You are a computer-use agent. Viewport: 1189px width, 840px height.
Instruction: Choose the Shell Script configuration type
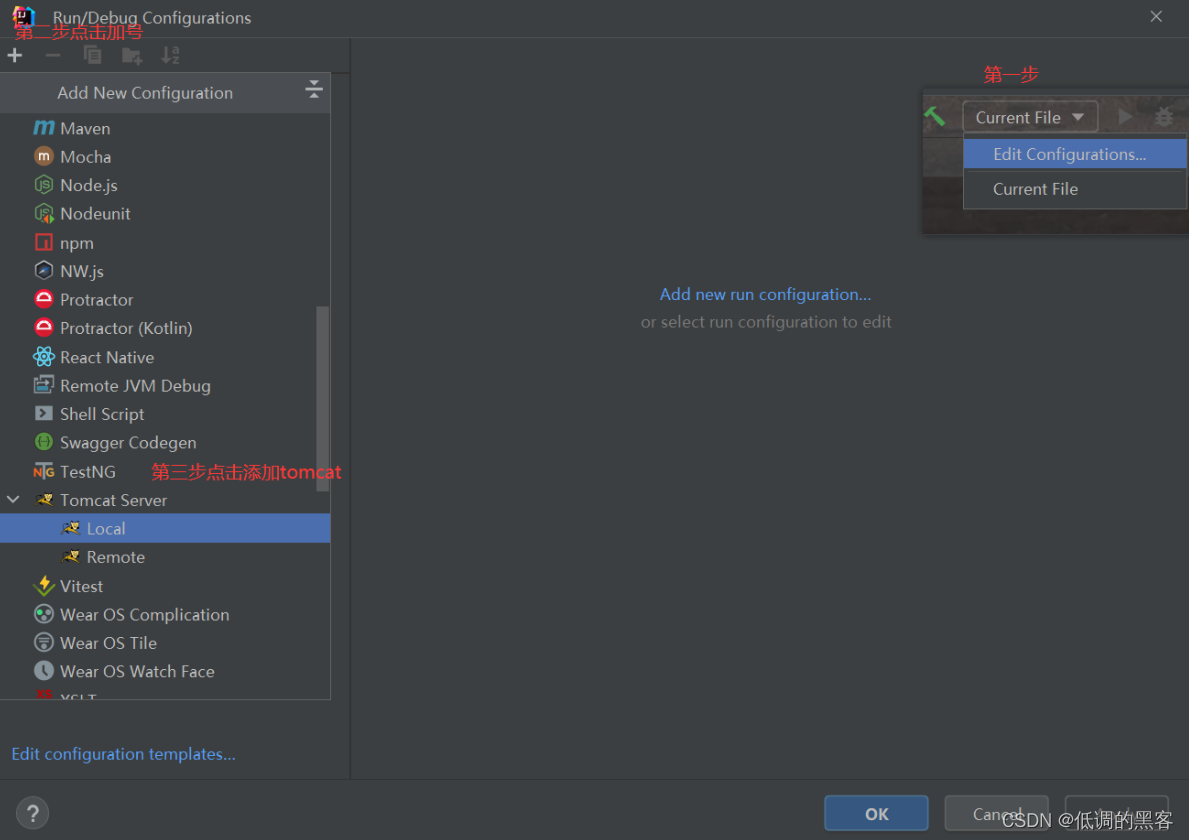point(165,414)
